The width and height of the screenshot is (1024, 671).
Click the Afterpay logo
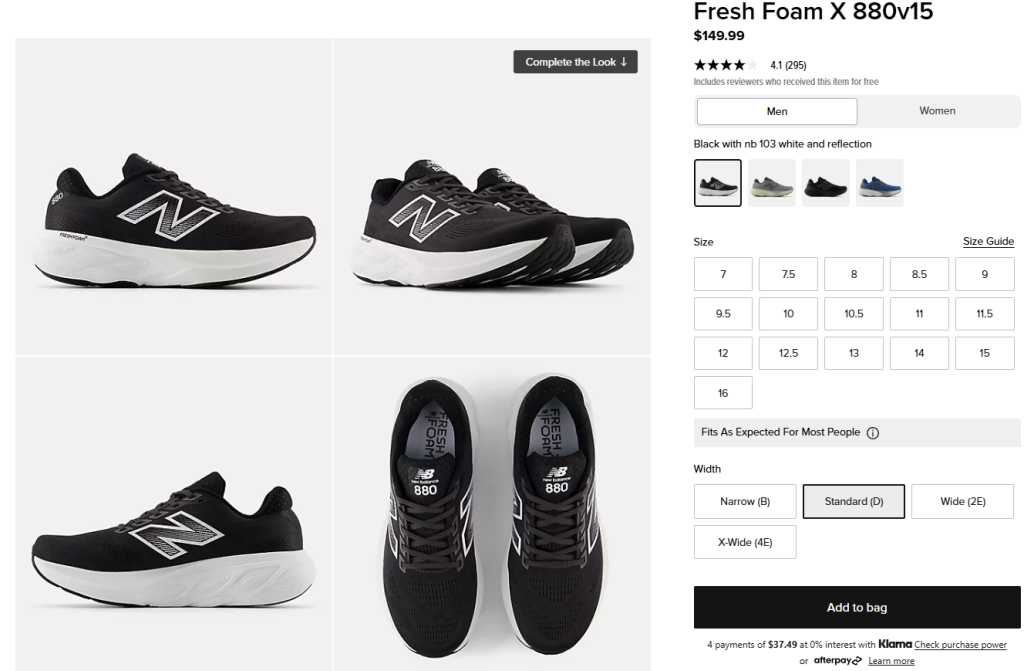click(837, 660)
